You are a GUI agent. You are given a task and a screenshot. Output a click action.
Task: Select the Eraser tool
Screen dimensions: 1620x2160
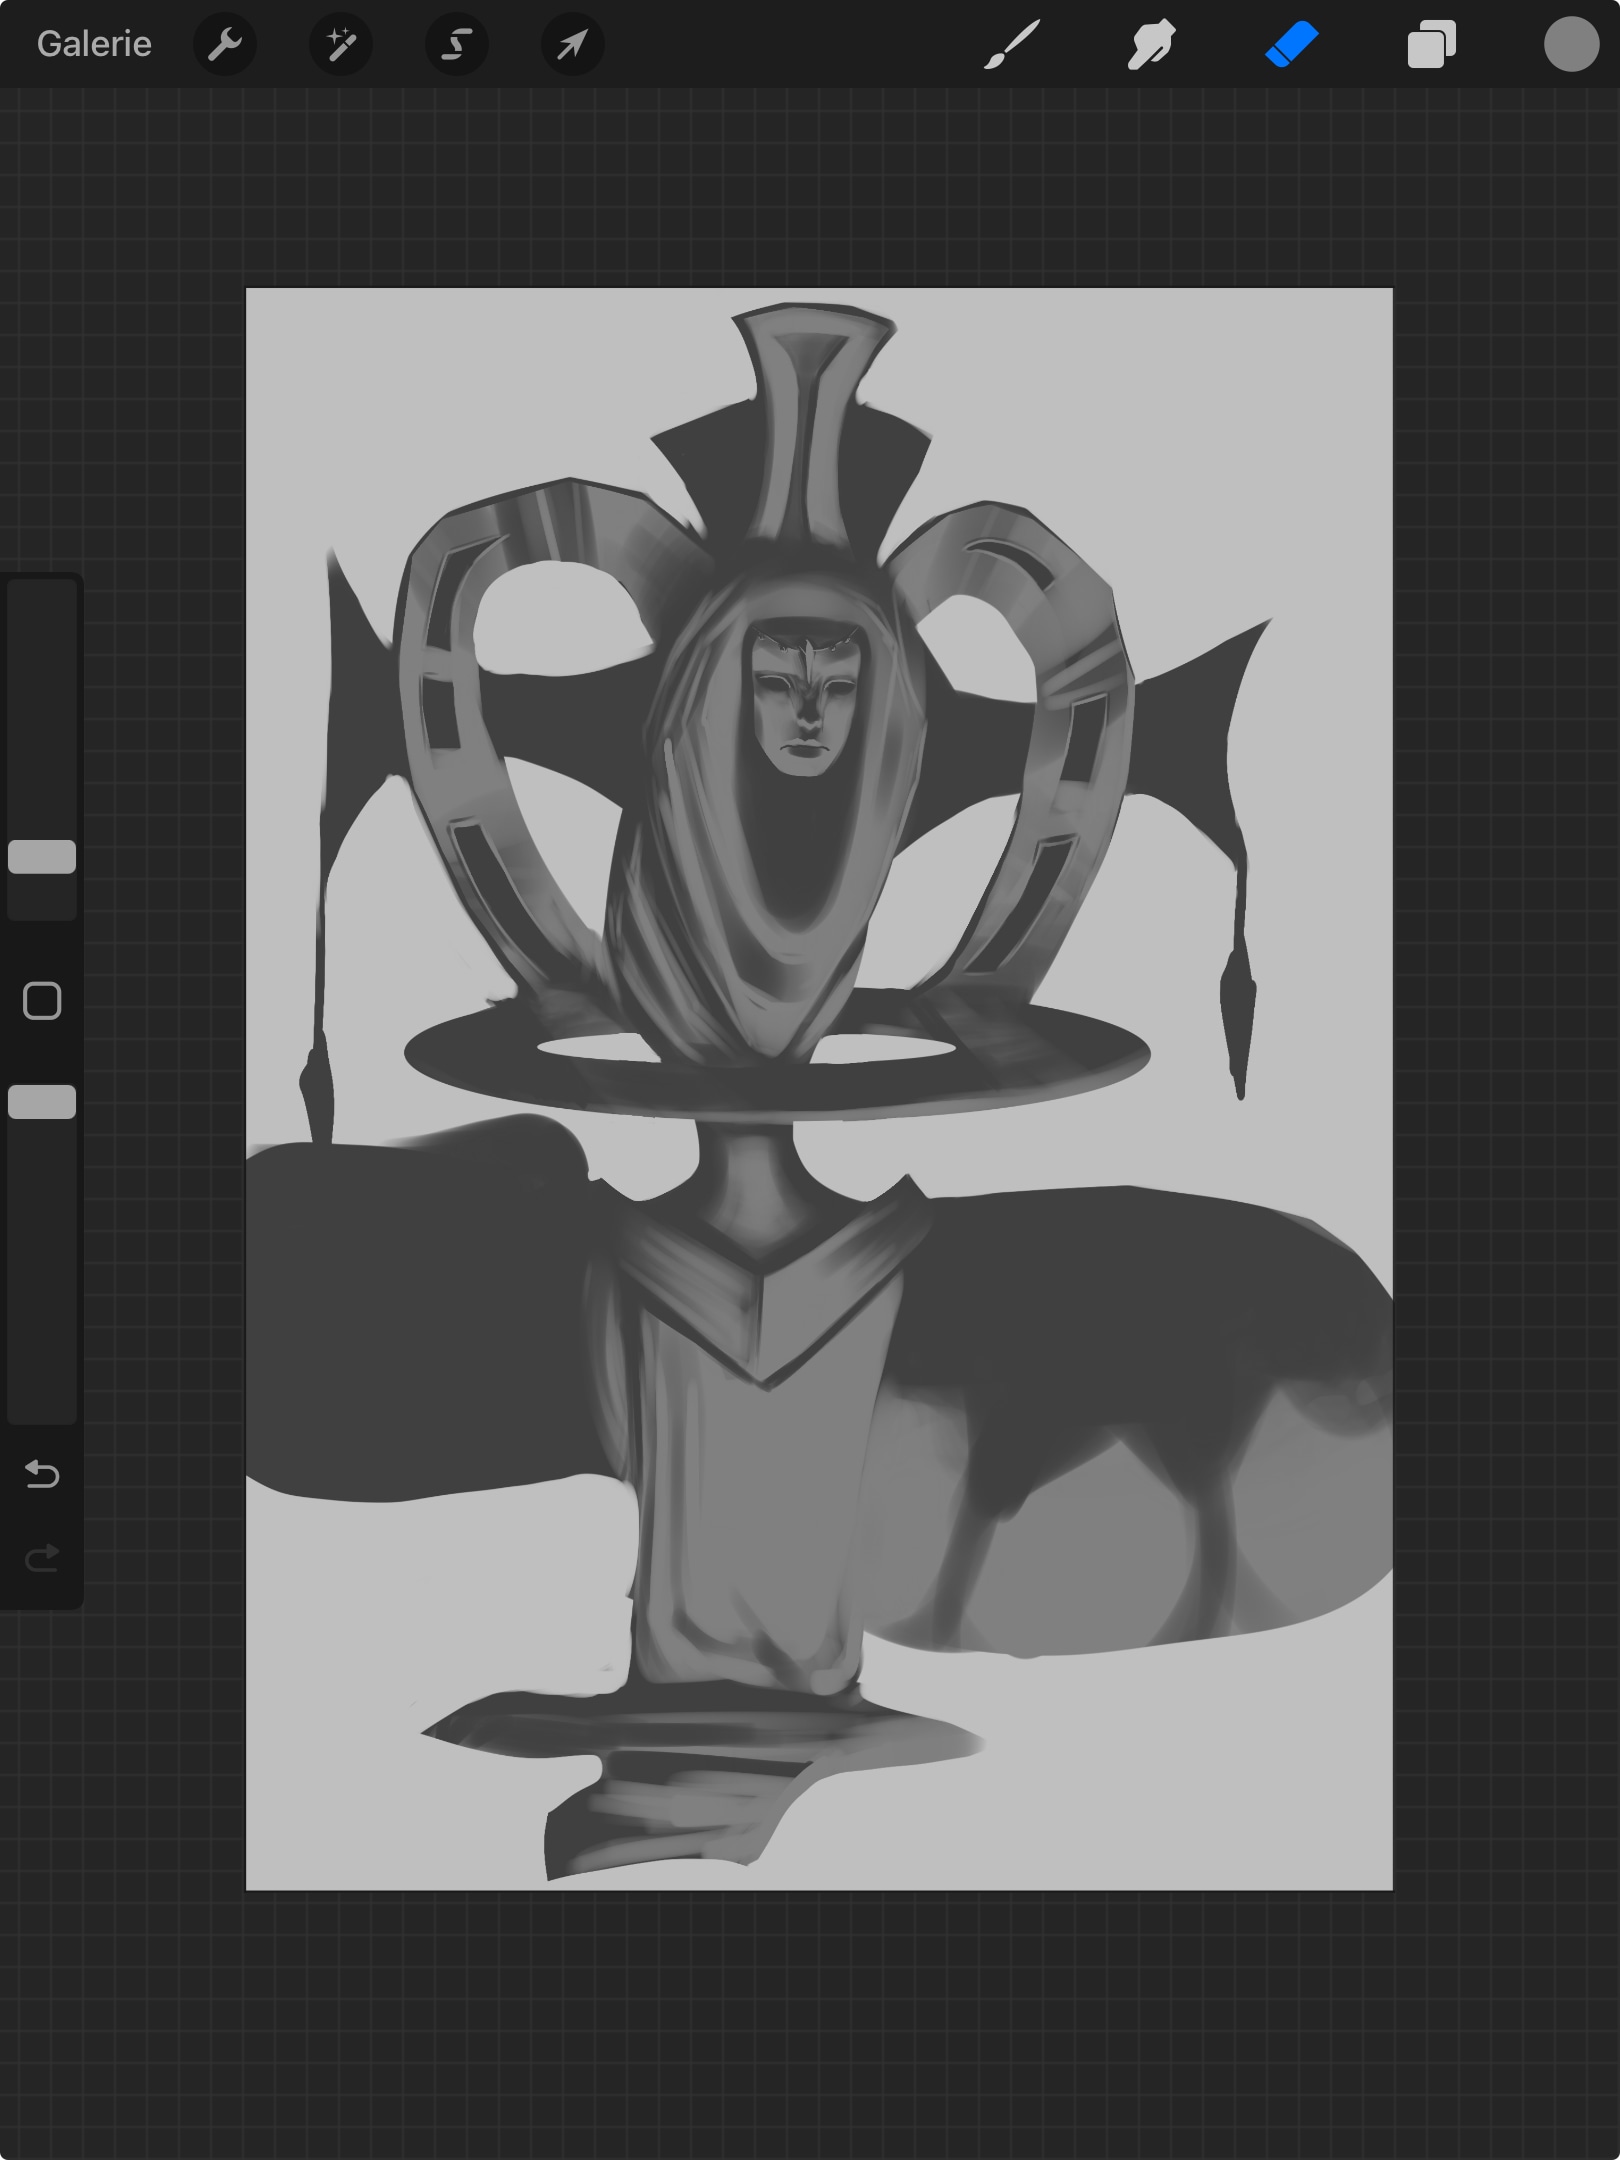[1292, 44]
